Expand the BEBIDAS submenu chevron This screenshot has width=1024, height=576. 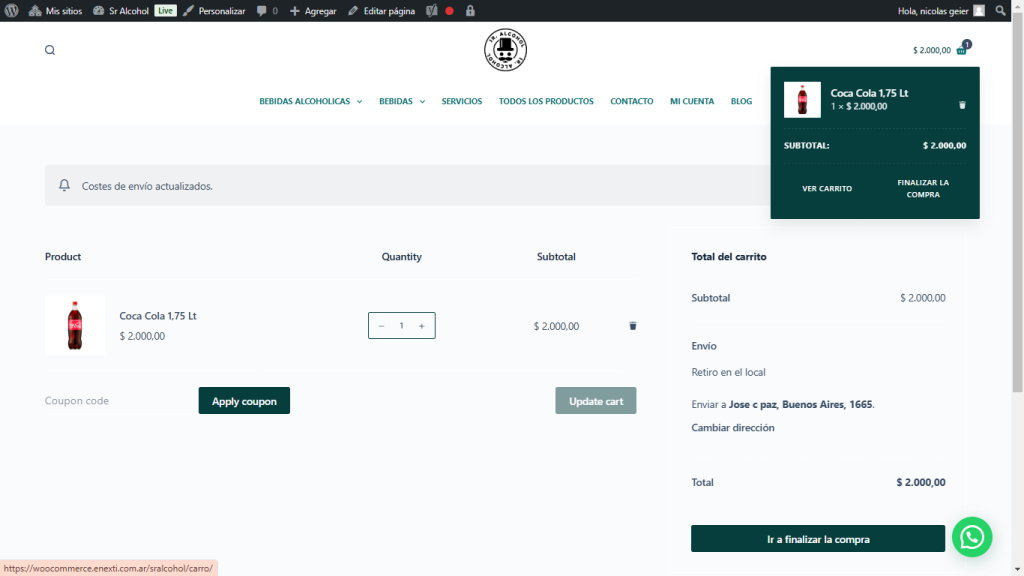coord(422,102)
